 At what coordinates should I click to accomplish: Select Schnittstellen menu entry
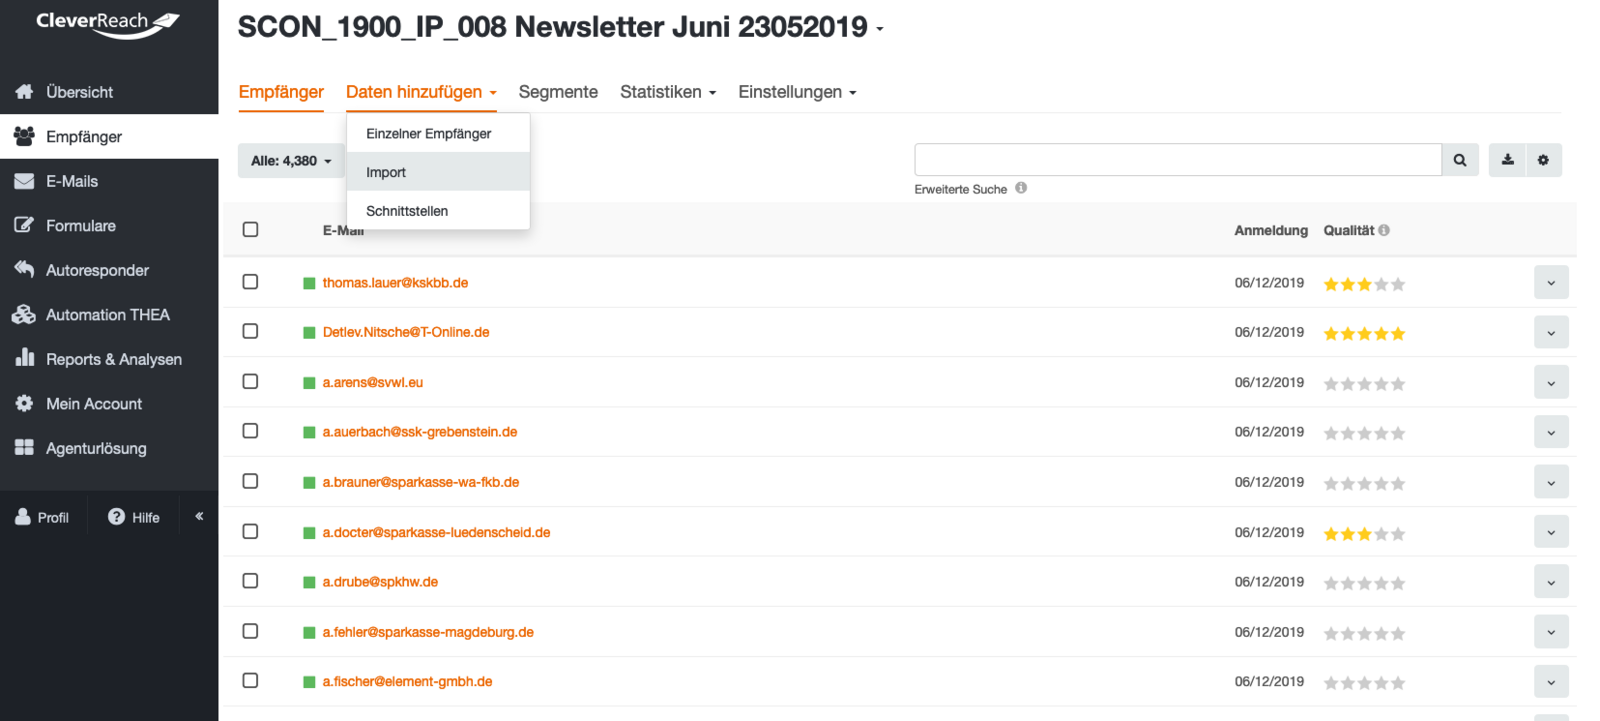(x=407, y=211)
